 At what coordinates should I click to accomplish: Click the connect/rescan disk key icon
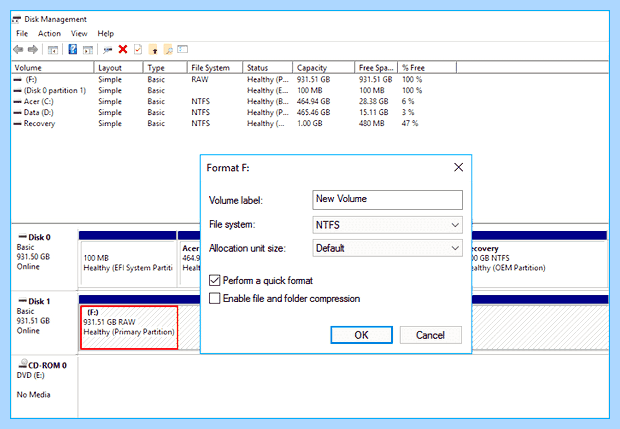coord(108,50)
